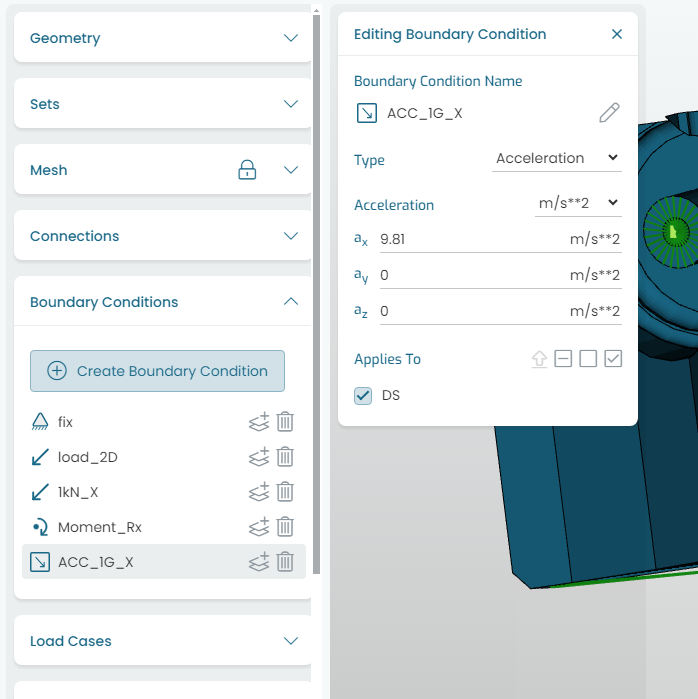The image size is (698, 699).
Task: Add load_2D to load case layers icon
Action: coord(259,457)
